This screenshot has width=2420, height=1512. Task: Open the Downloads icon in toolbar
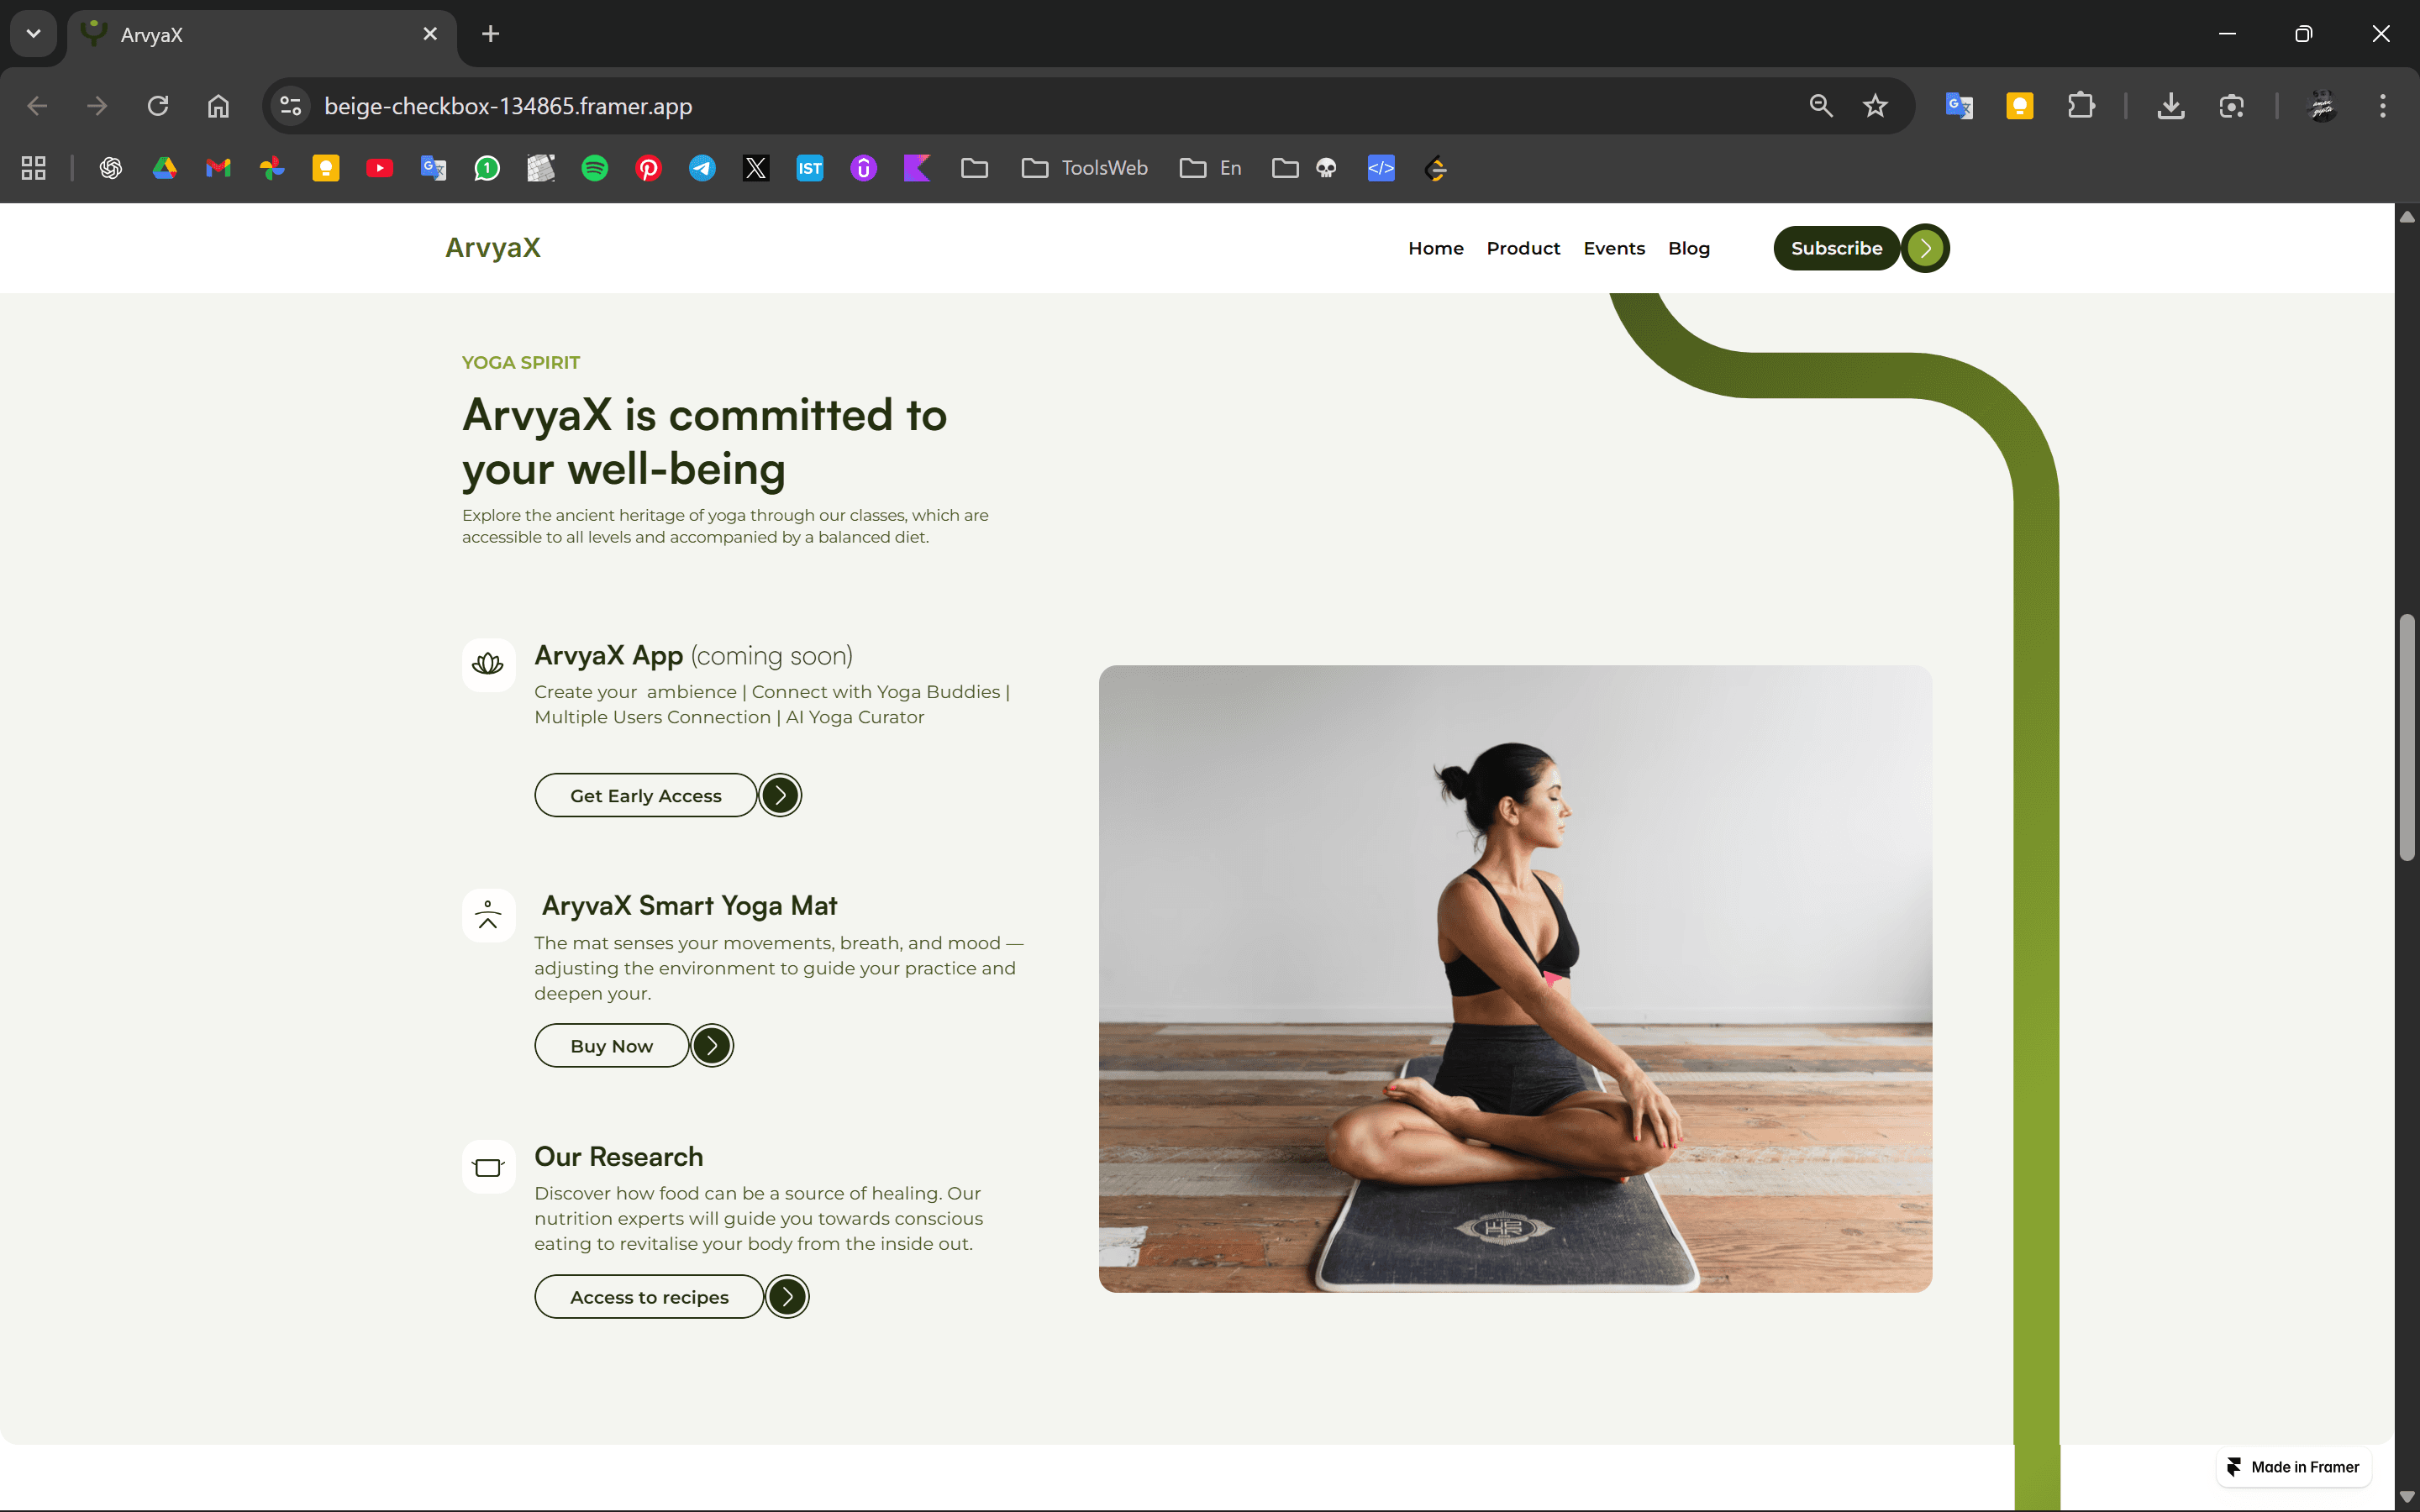tap(2170, 106)
